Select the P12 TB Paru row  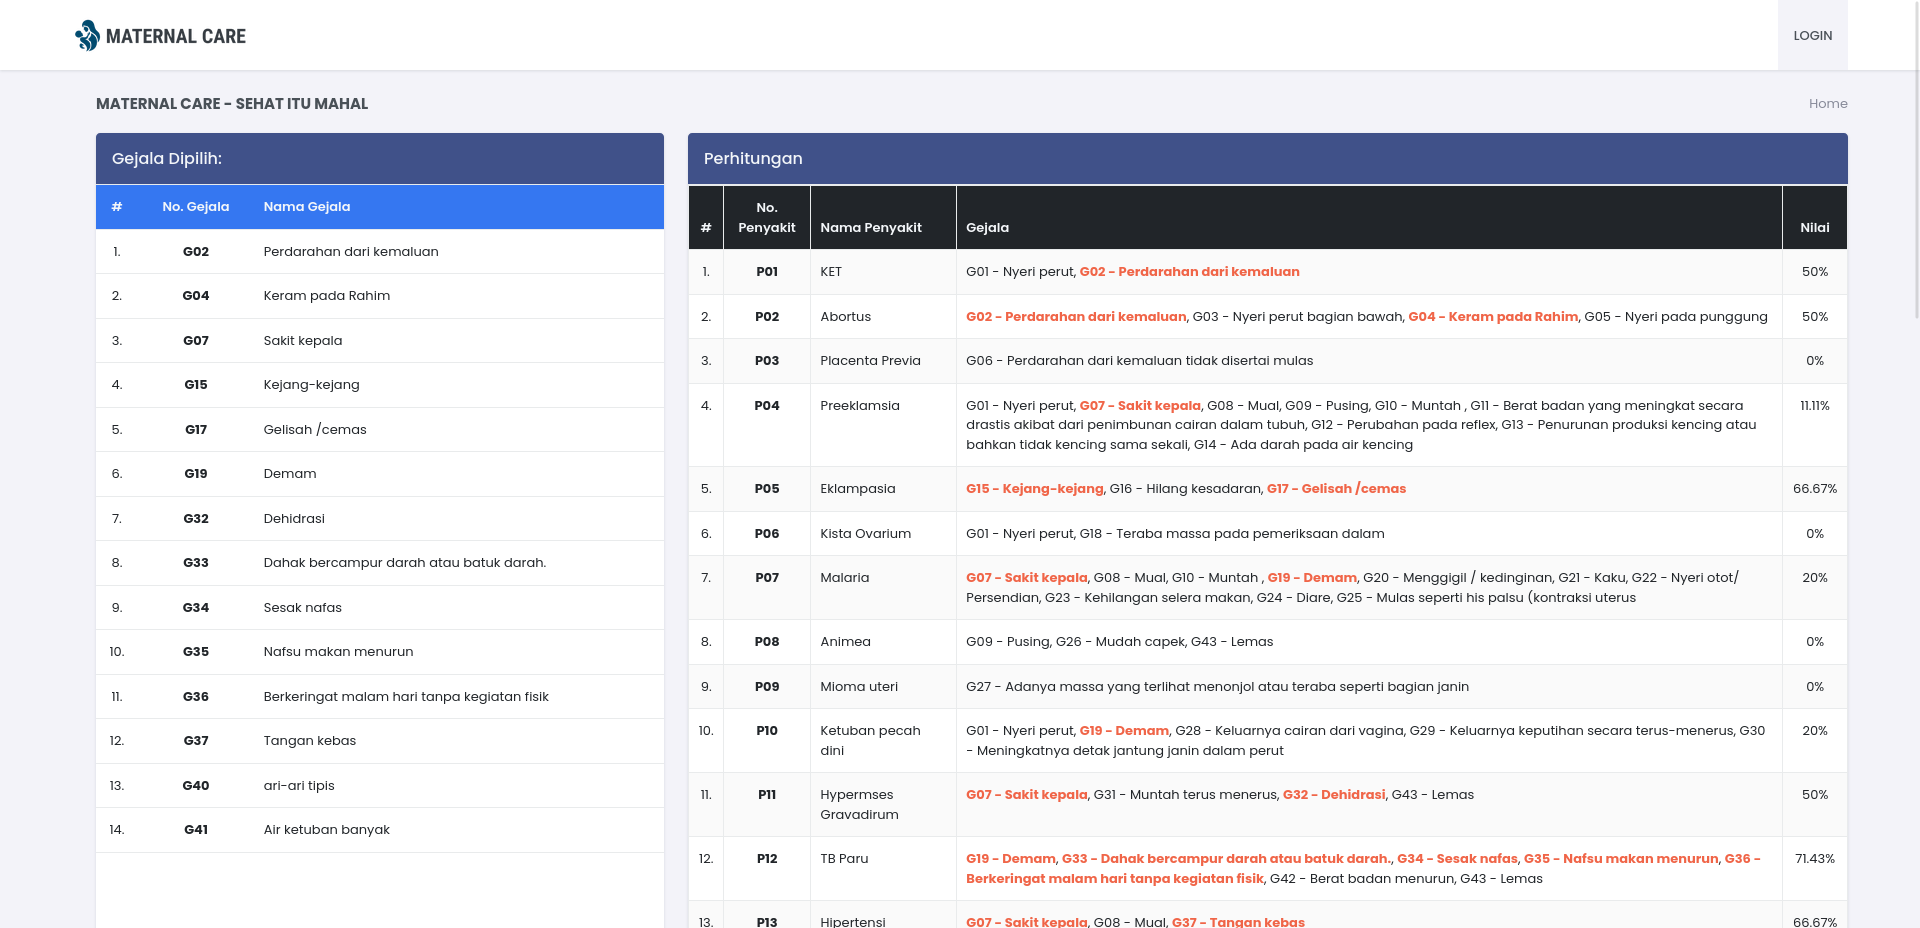pos(1267,868)
